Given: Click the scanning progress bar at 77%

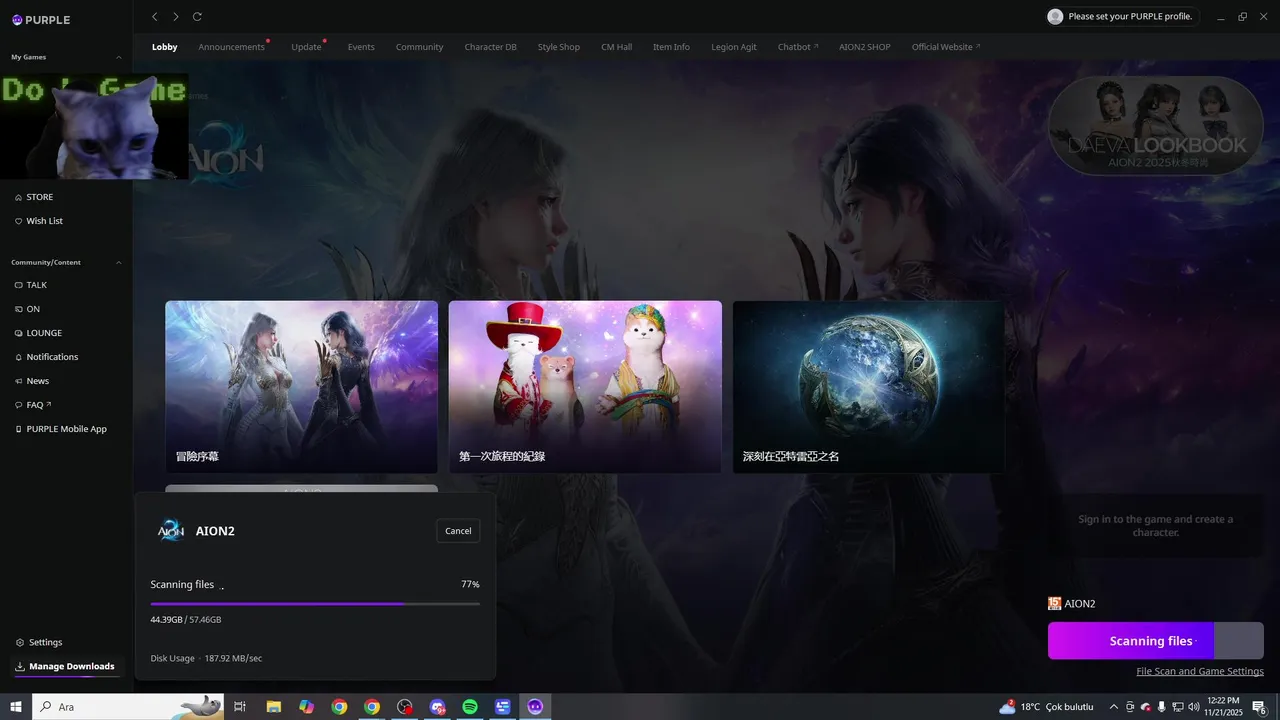Looking at the screenshot, I should [x=315, y=604].
